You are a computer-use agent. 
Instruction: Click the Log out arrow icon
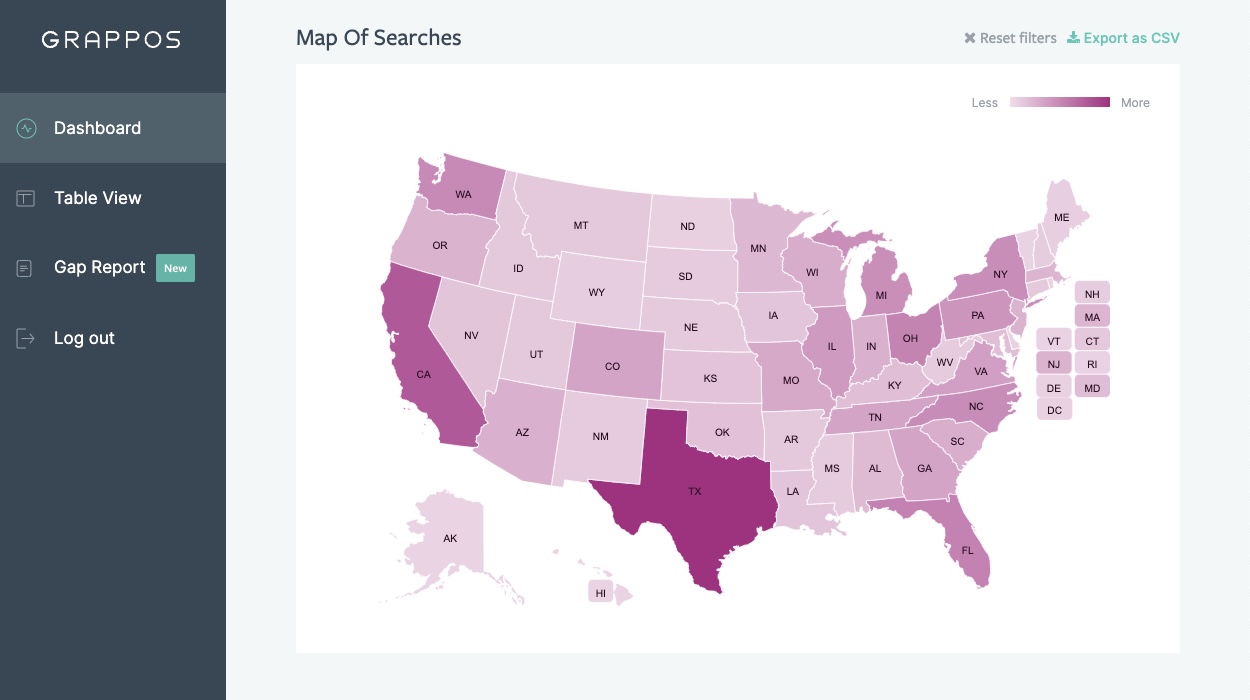point(24,338)
